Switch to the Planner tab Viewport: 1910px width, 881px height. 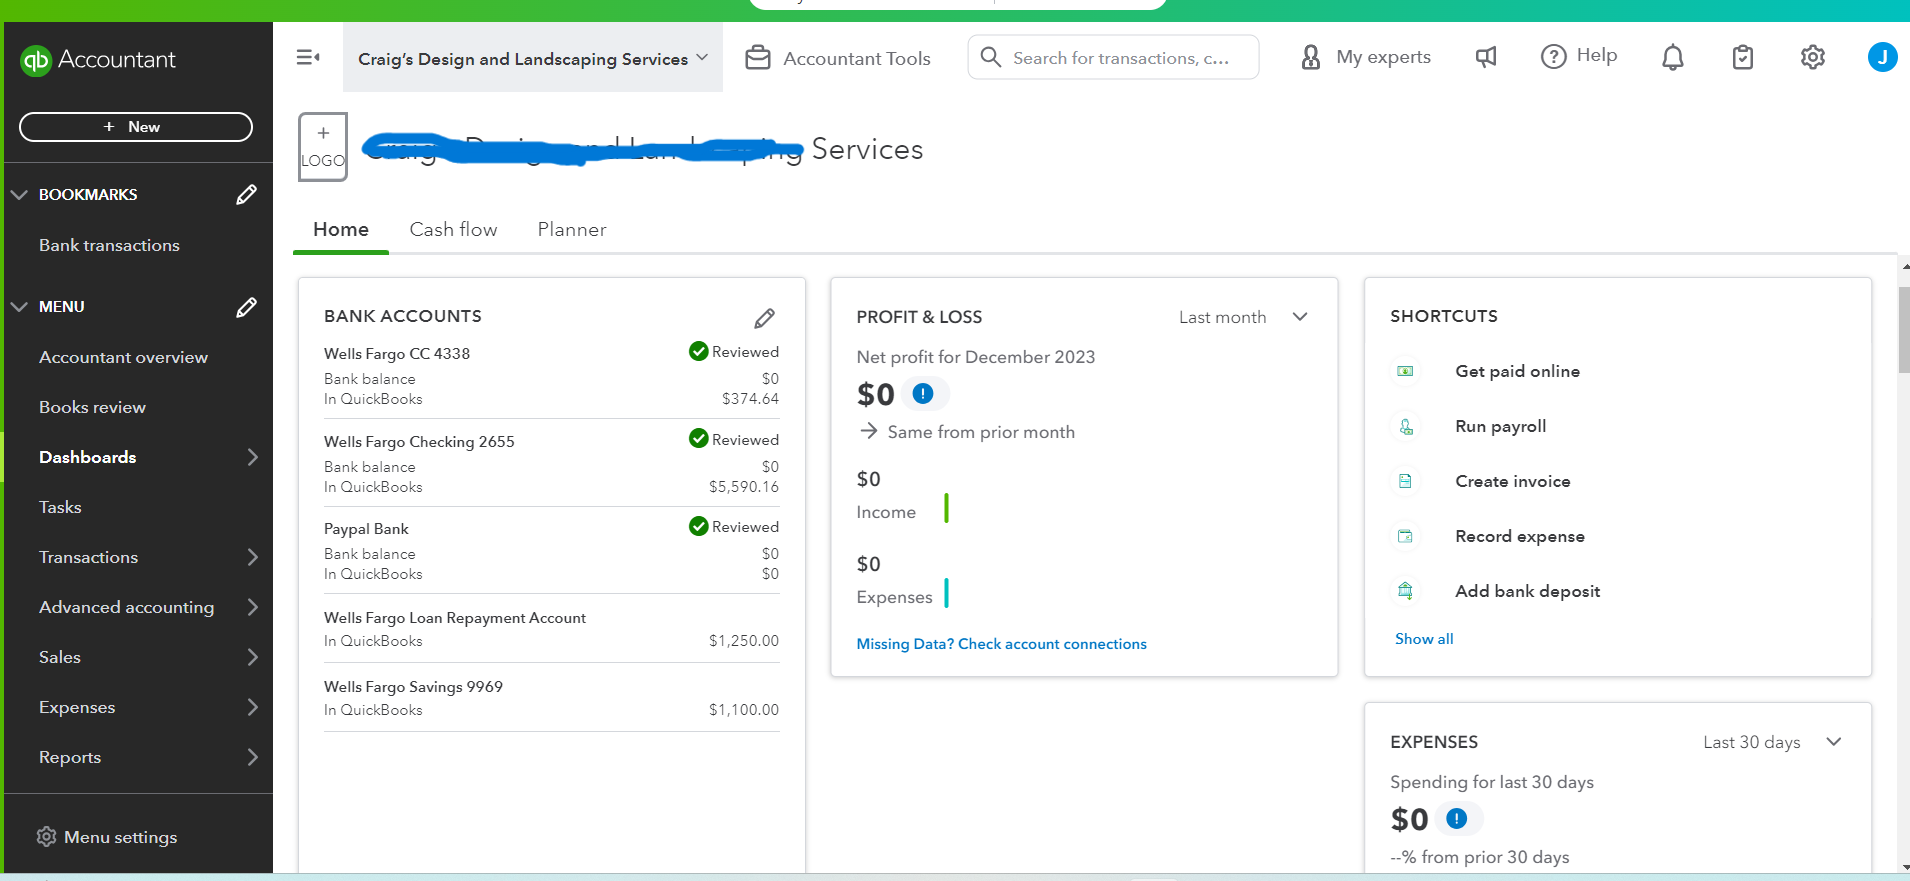click(572, 230)
